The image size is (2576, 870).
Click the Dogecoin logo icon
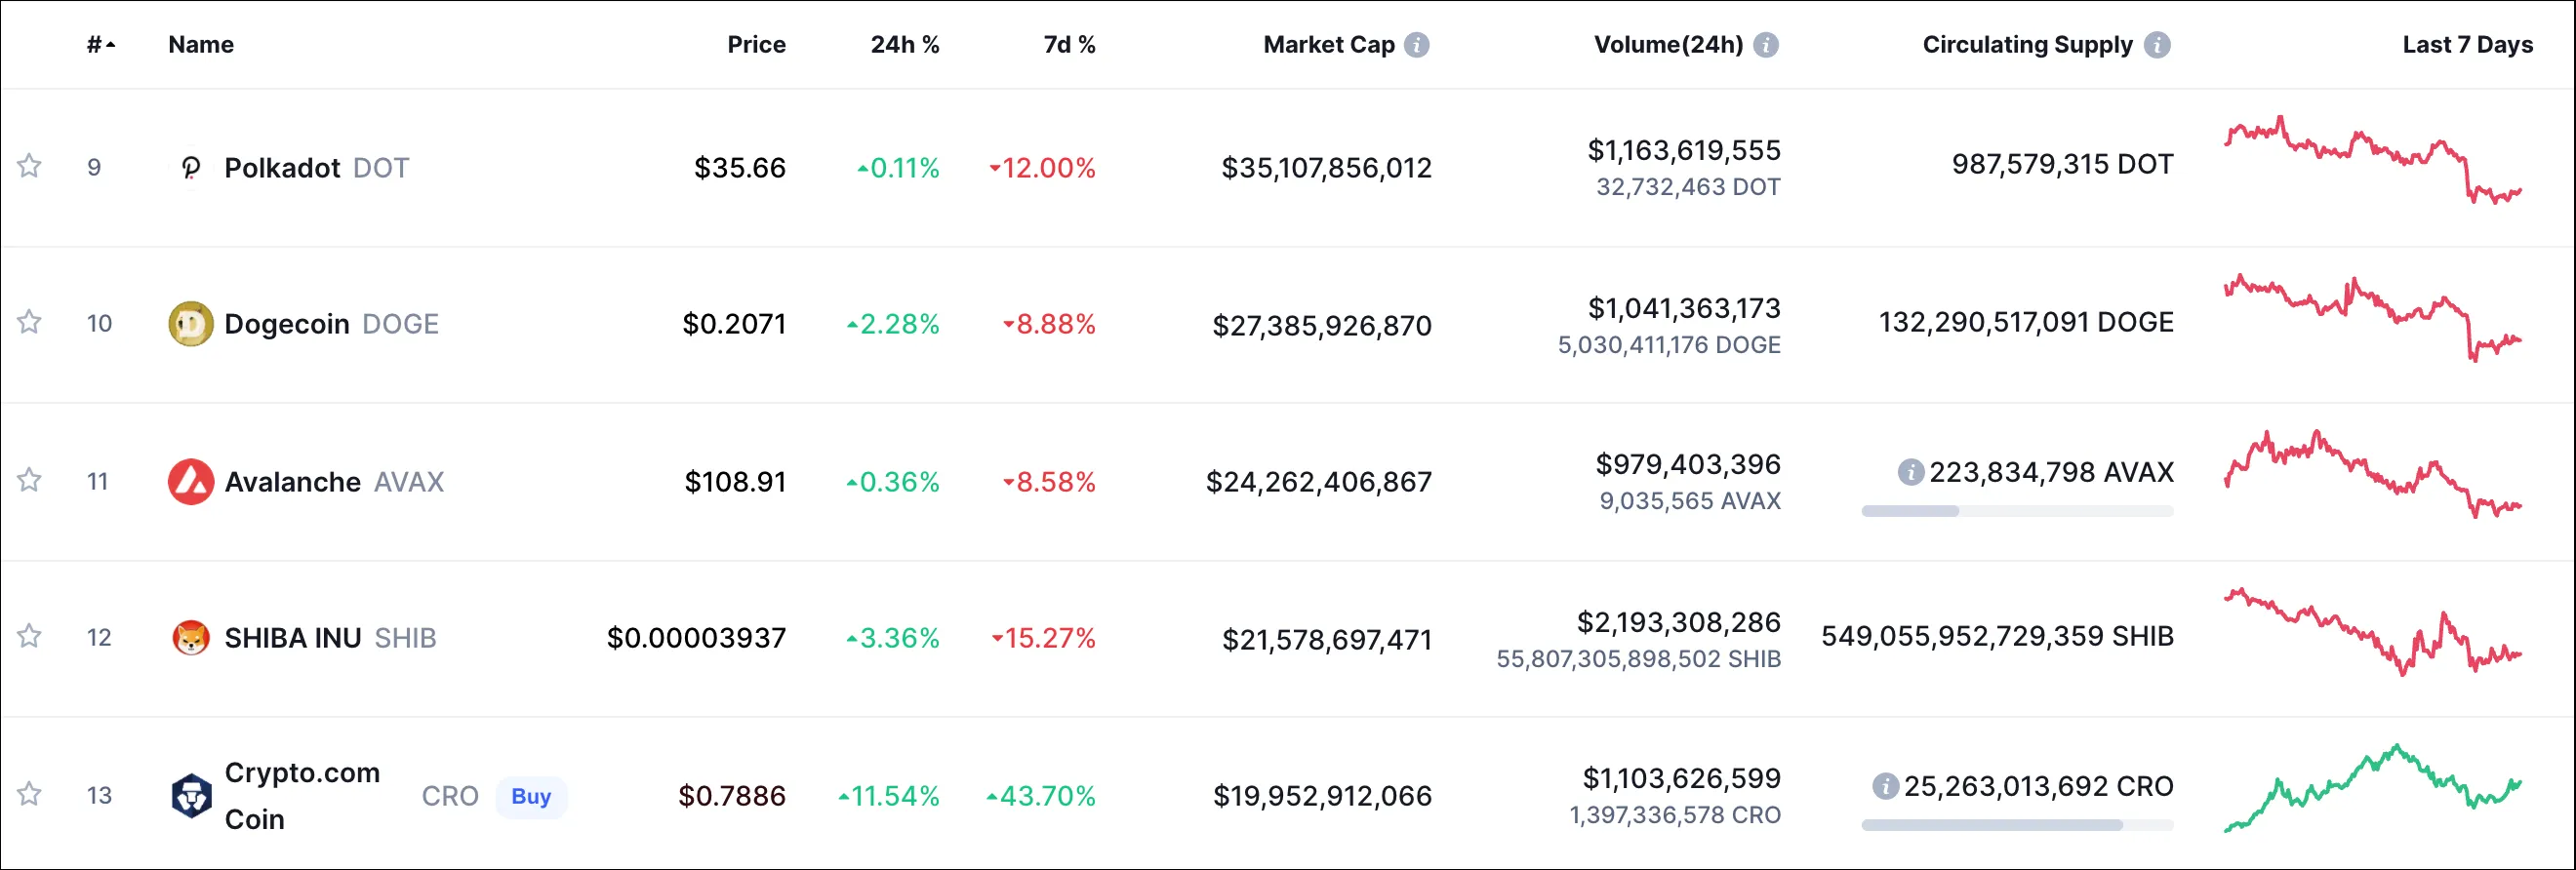(x=190, y=324)
